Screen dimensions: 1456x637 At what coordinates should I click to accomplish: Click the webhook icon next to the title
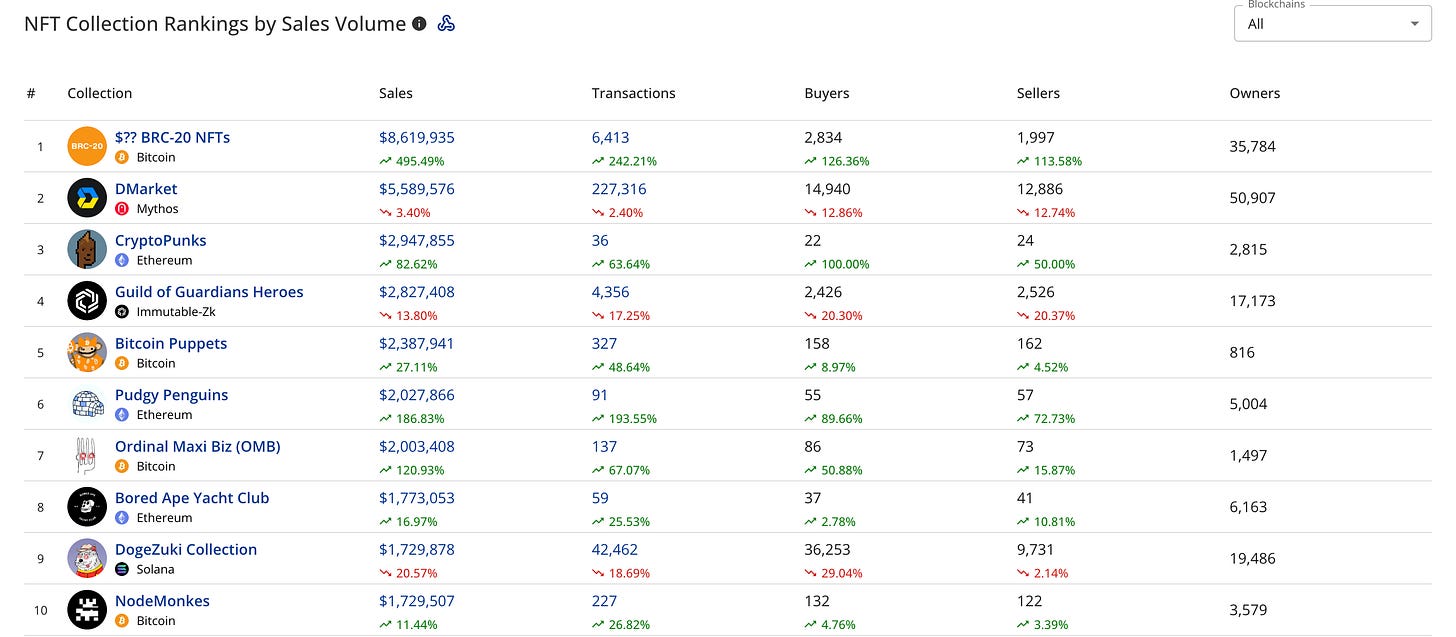pyautogui.click(x=446, y=24)
